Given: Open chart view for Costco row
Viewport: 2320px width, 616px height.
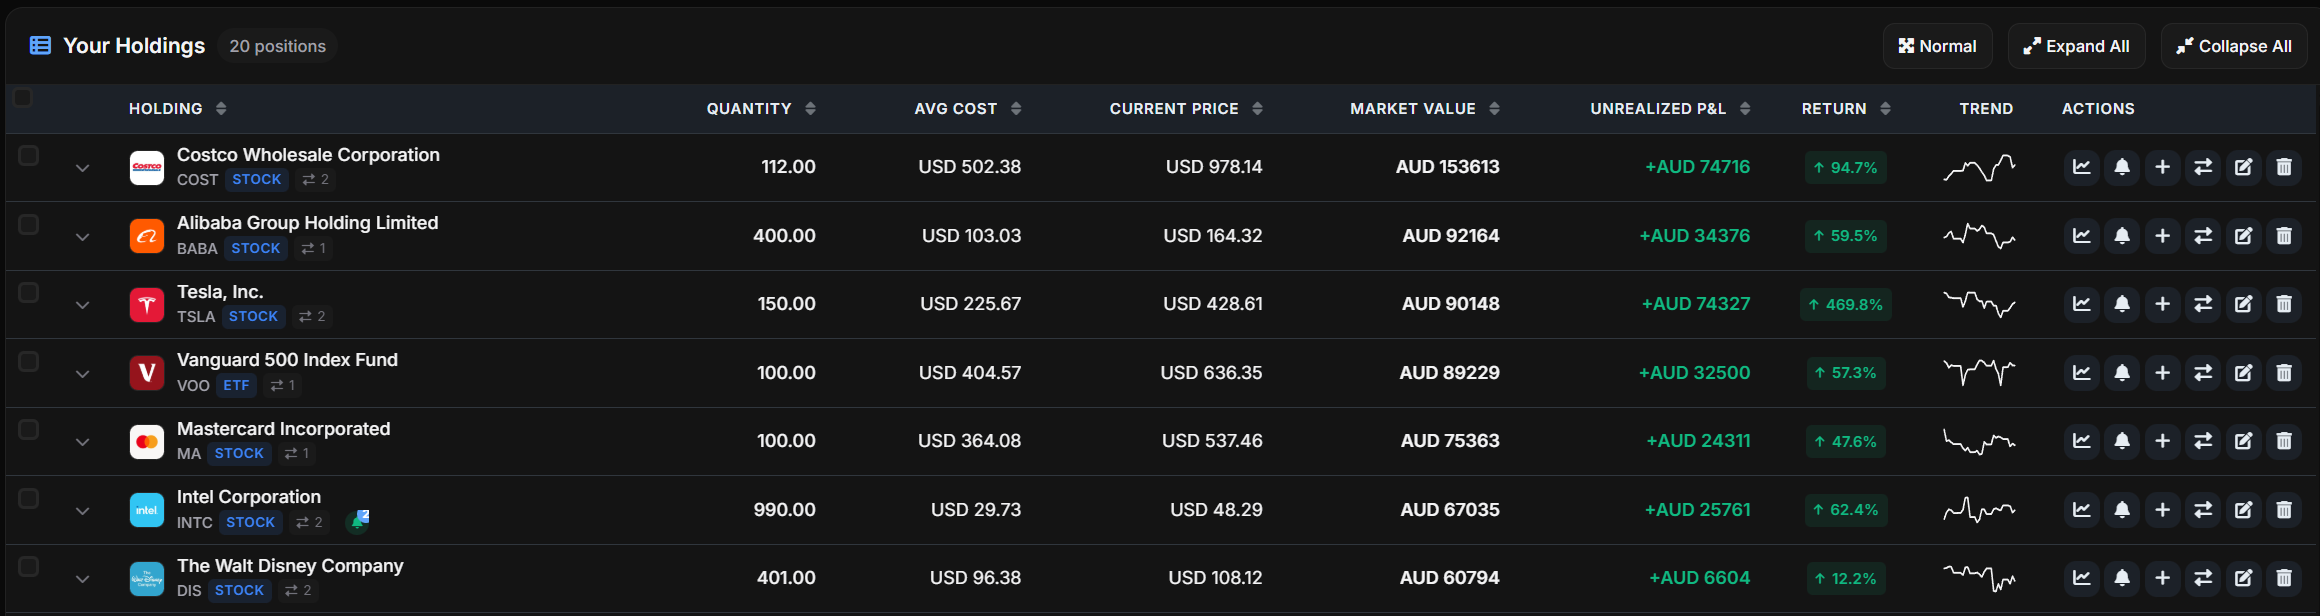Looking at the screenshot, I should click(x=2081, y=167).
